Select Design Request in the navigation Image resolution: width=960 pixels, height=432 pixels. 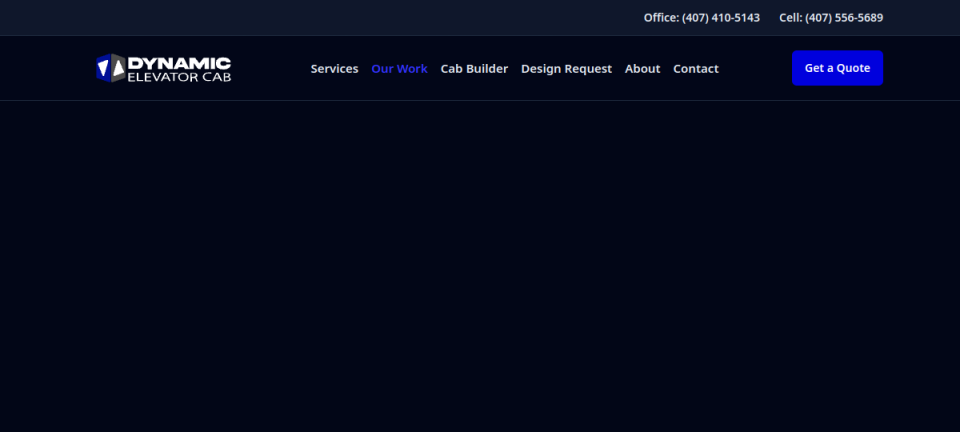coord(566,69)
